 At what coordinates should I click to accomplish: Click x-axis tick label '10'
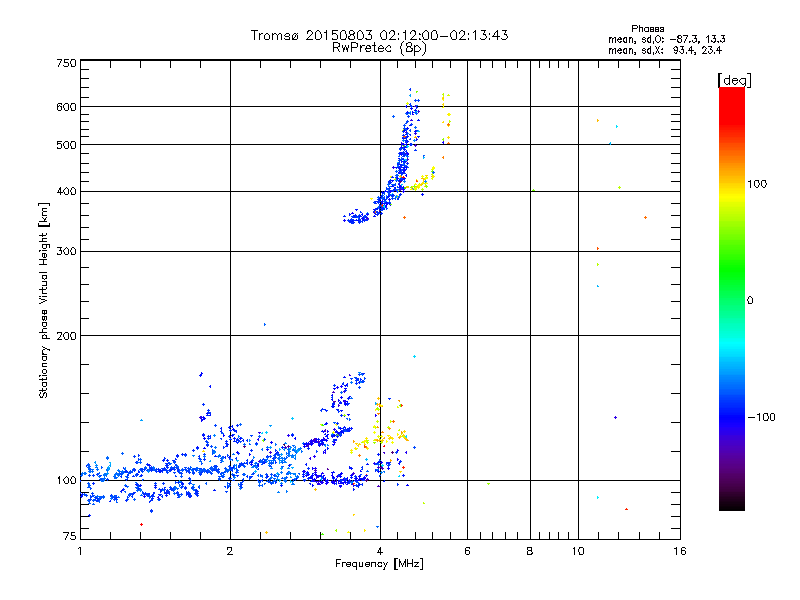578,551
